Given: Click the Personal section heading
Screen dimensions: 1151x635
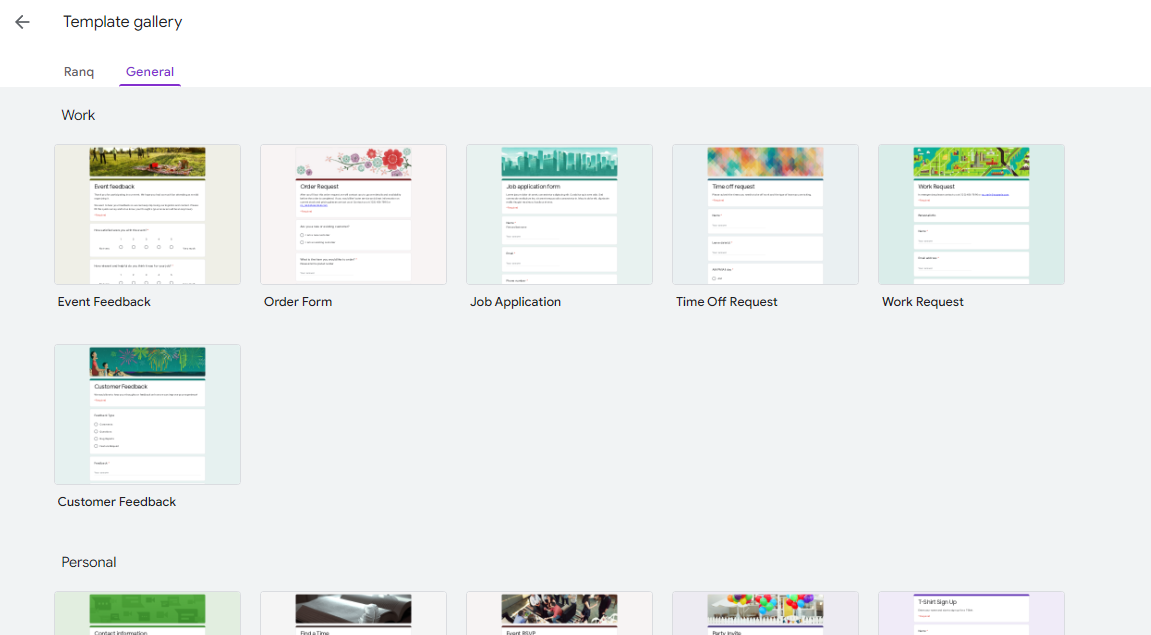Looking at the screenshot, I should coord(89,562).
